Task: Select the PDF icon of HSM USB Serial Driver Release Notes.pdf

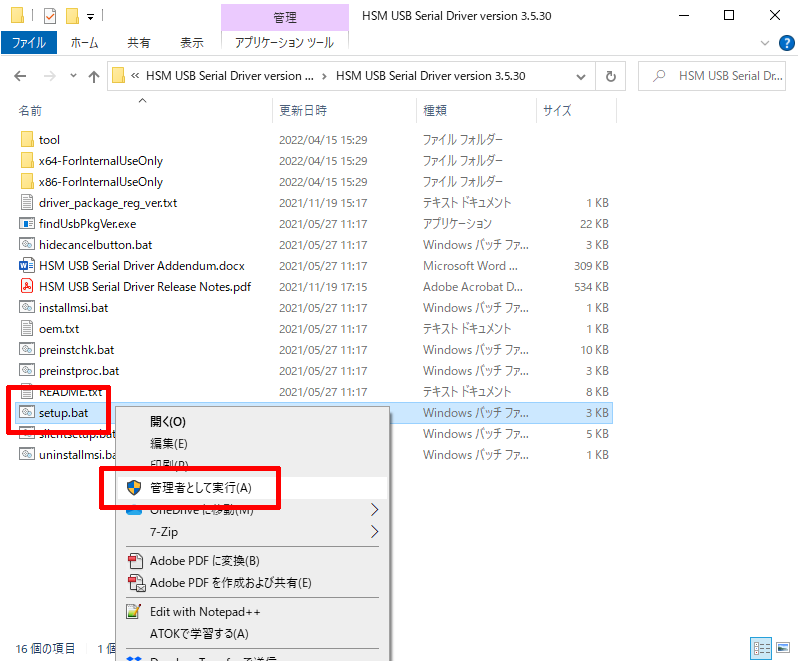Action: [27, 286]
